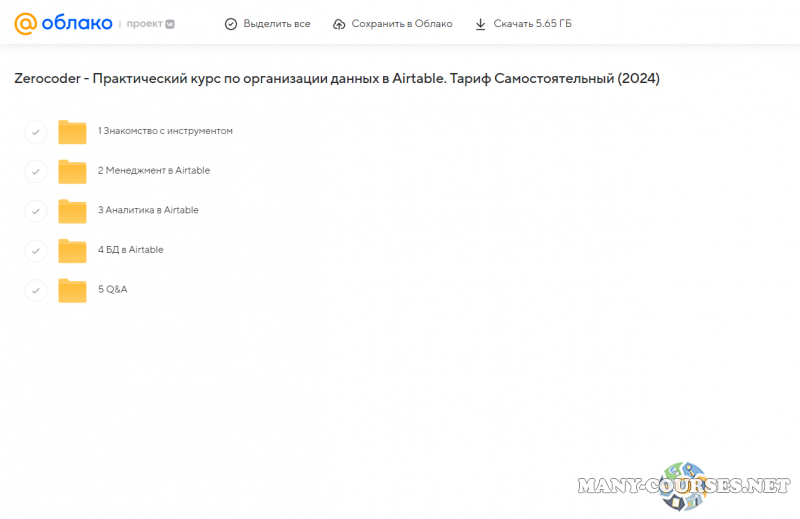Screen dimensions: 800x519
Task: Open the folder icon for 3 Аналитика в Airtable
Action: tap(72, 211)
